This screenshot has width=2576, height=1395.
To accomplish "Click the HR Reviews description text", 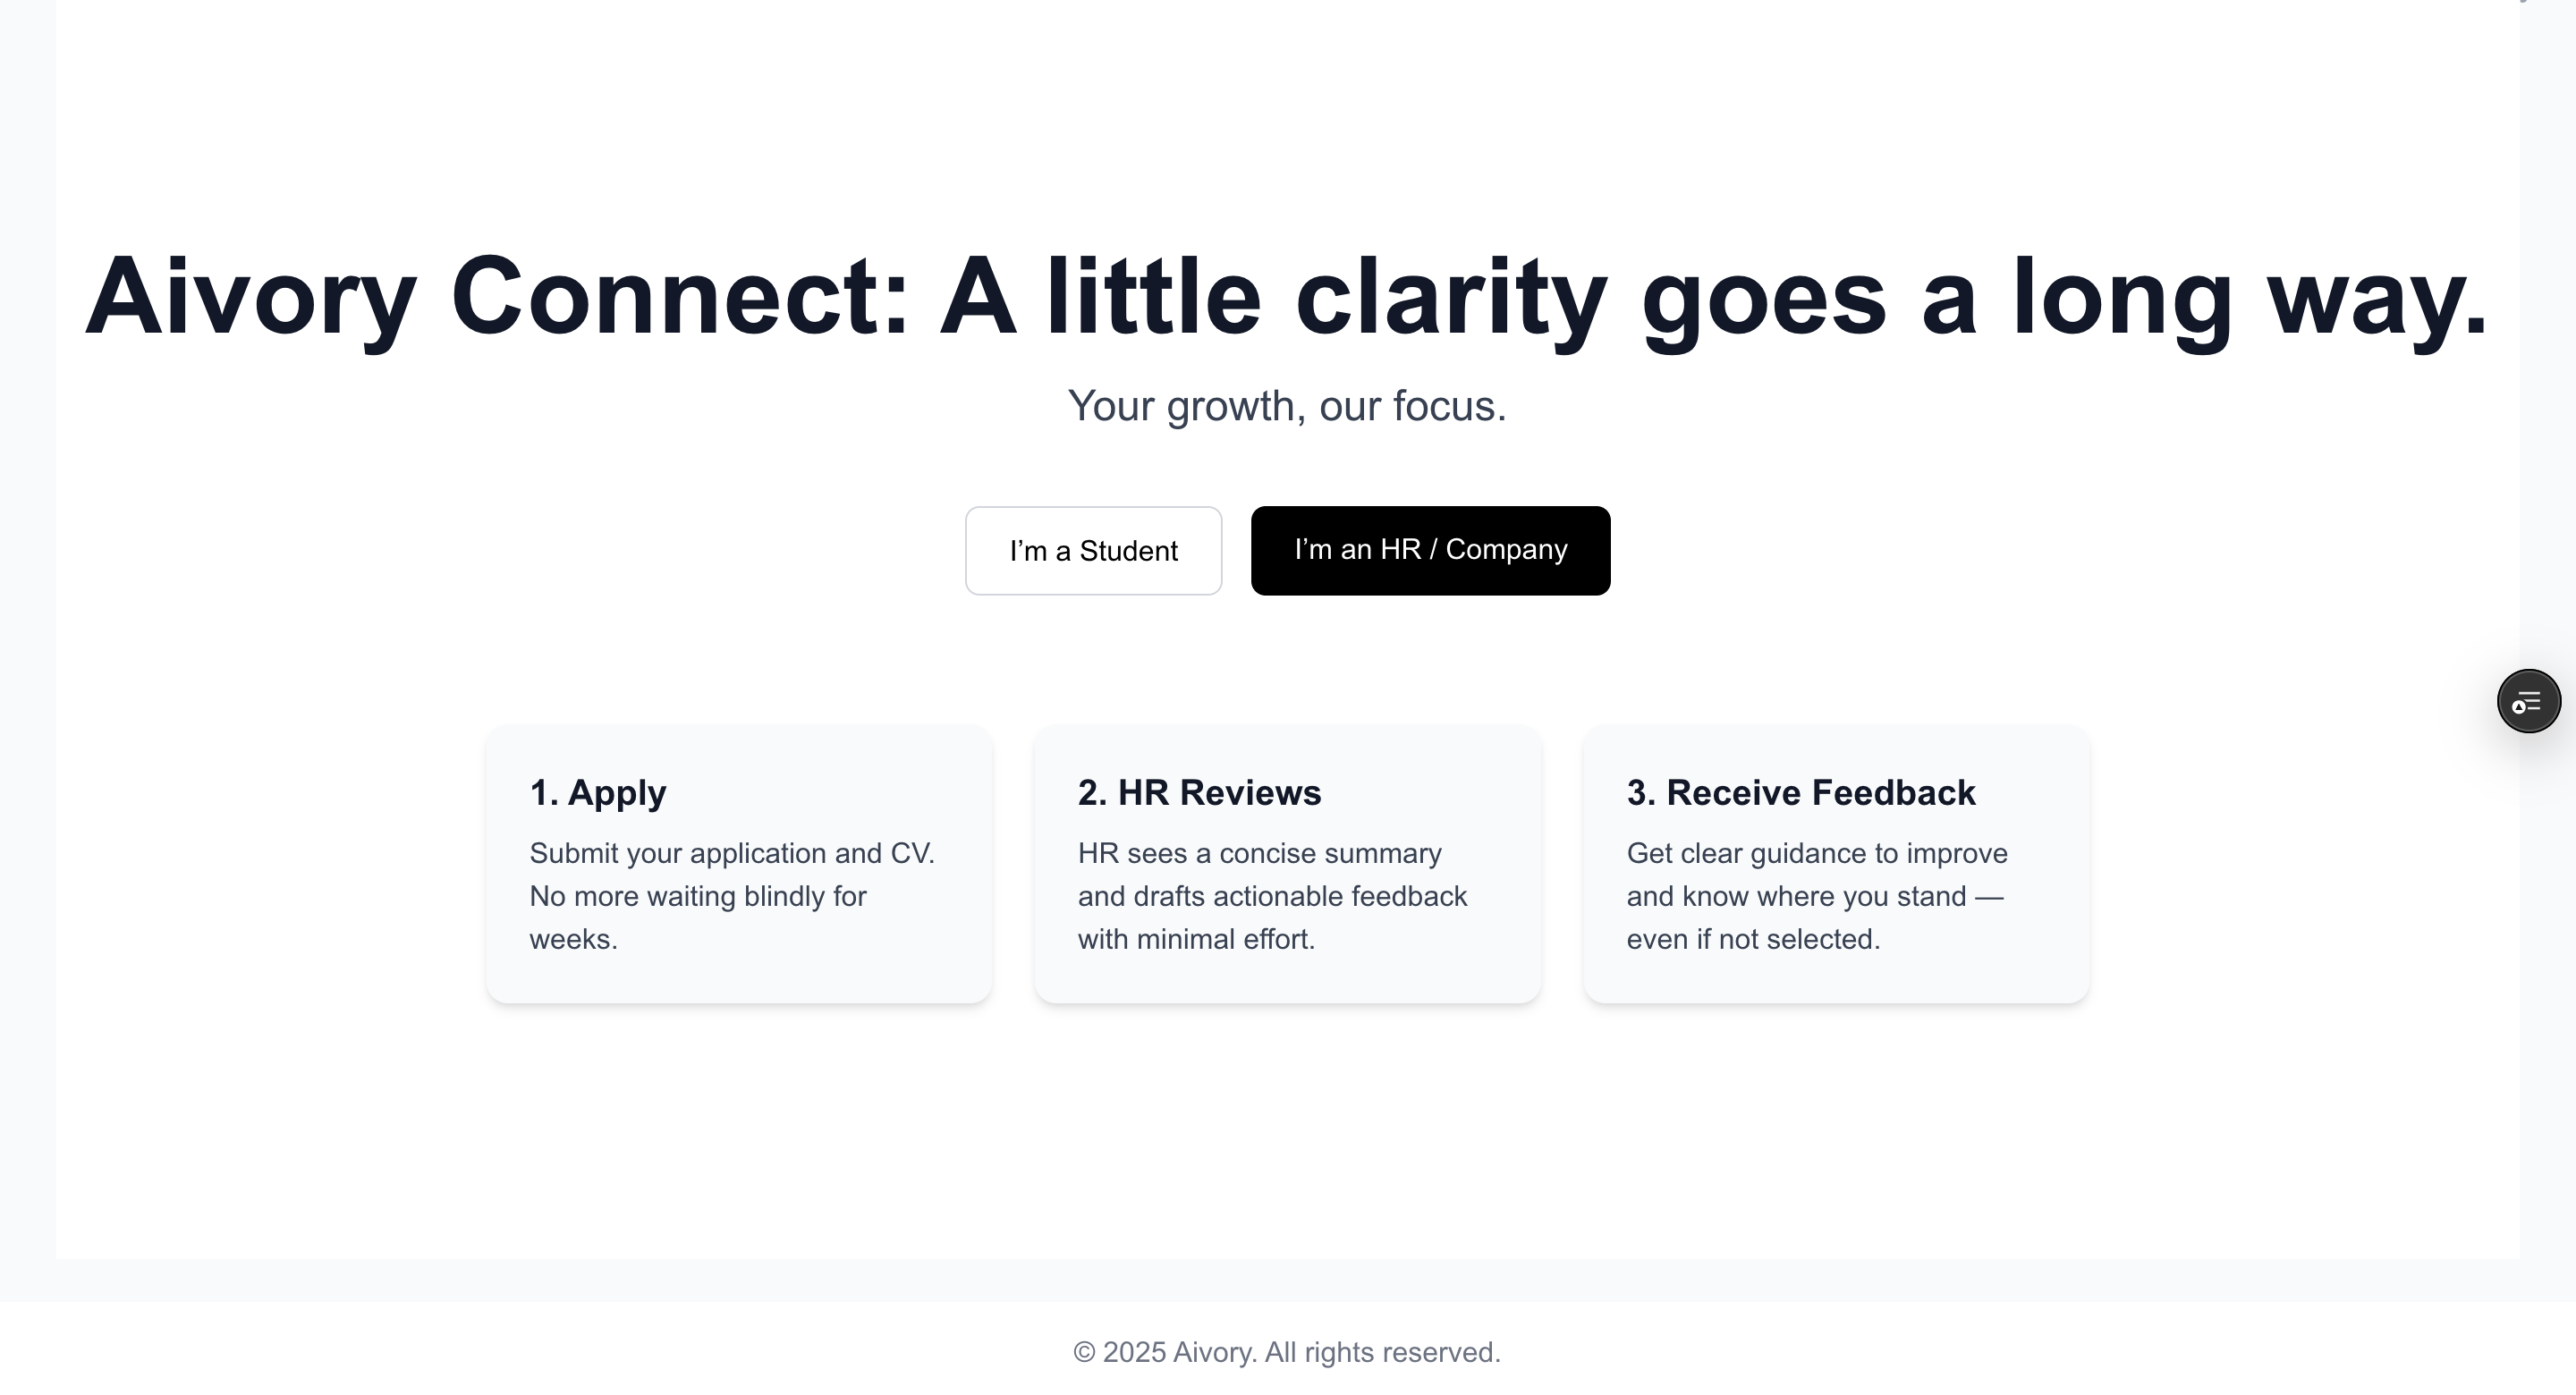I will coord(1272,896).
